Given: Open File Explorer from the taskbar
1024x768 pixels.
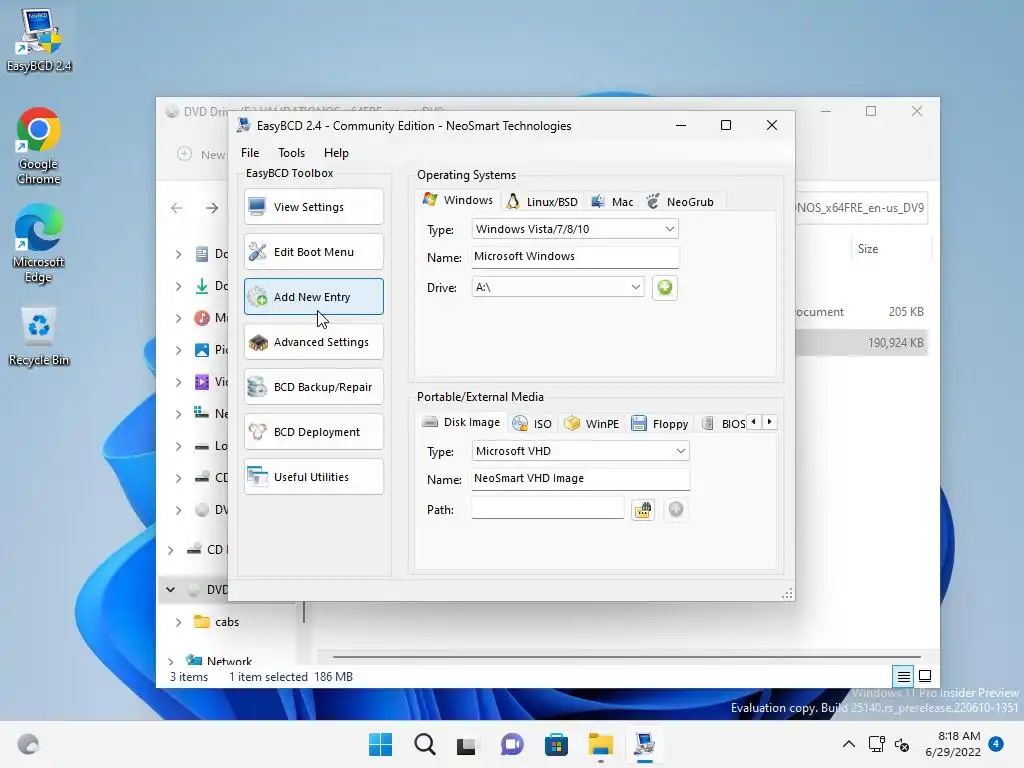Looking at the screenshot, I should [x=600, y=744].
